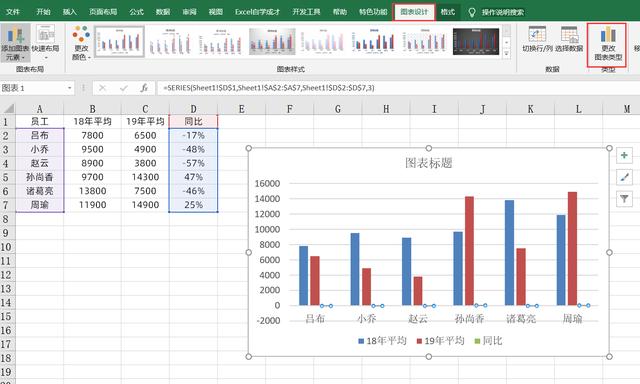Click the Tell Me search box
The height and width of the screenshot is (384, 640).
(502, 12)
